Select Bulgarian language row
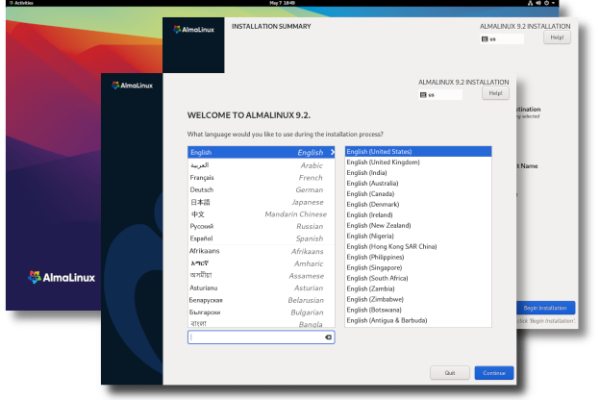 pos(261,312)
